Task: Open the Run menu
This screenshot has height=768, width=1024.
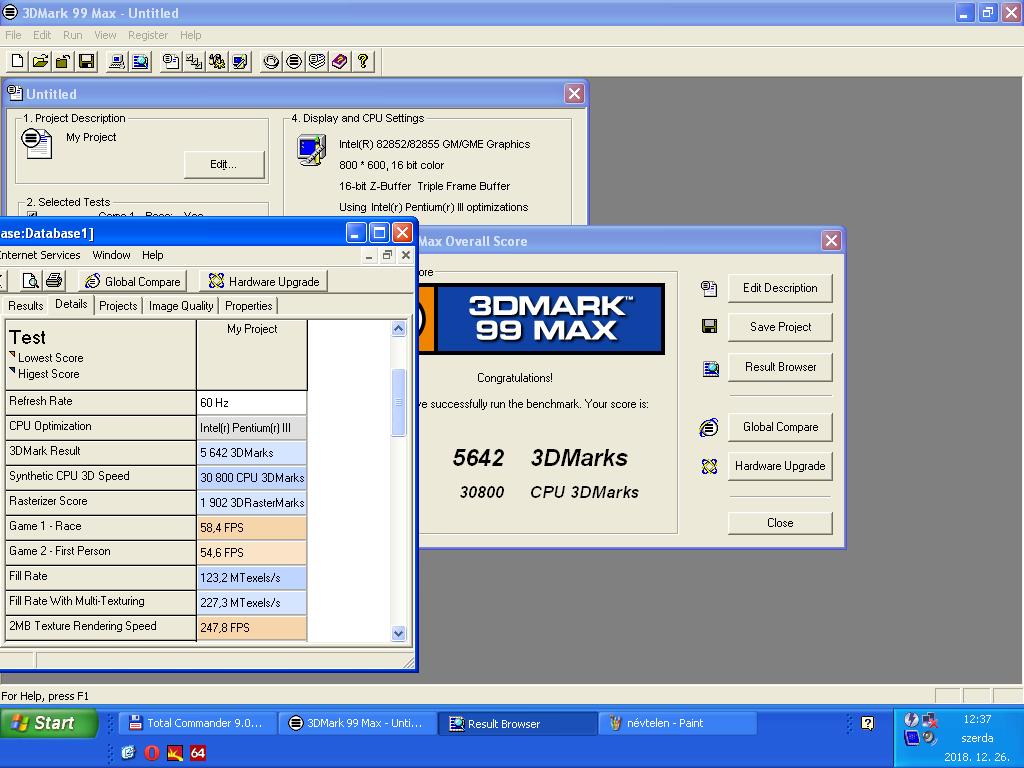Action: pos(72,35)
